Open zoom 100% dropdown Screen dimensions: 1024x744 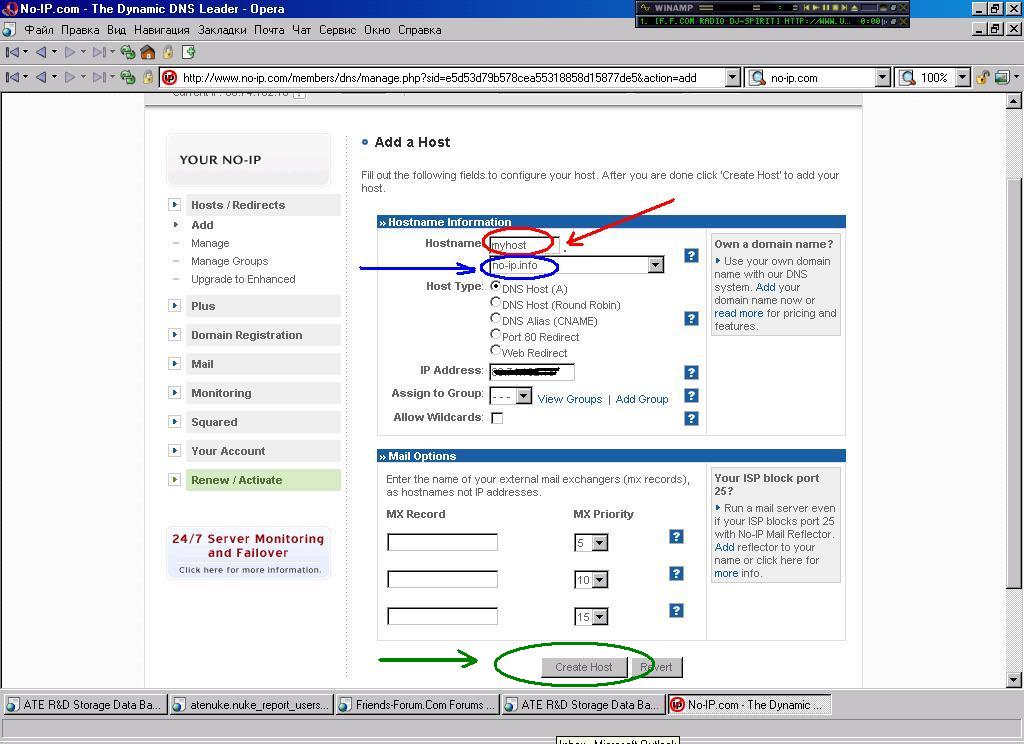point(963,78)
